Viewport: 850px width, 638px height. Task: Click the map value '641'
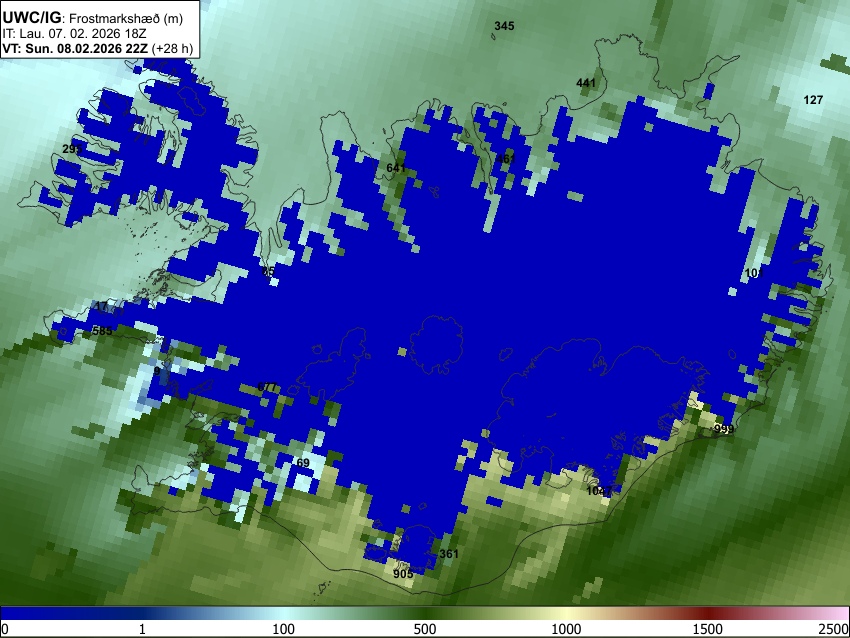pyautogui.click(x=396, y=168)
